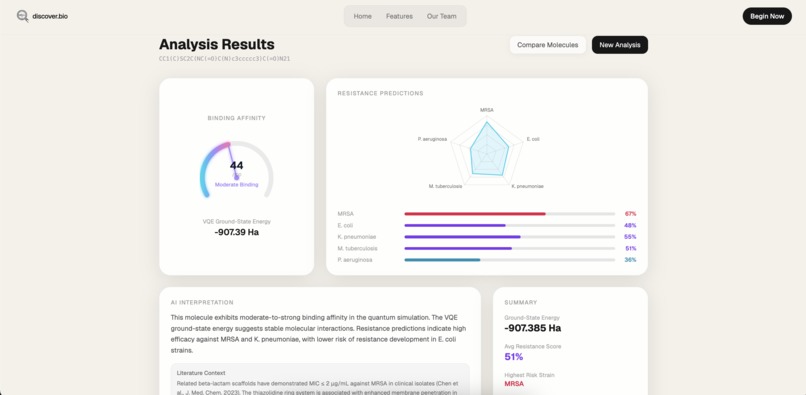806x395 pixels.
Task: Open the Features nav item
Action: tap(399, 16)
